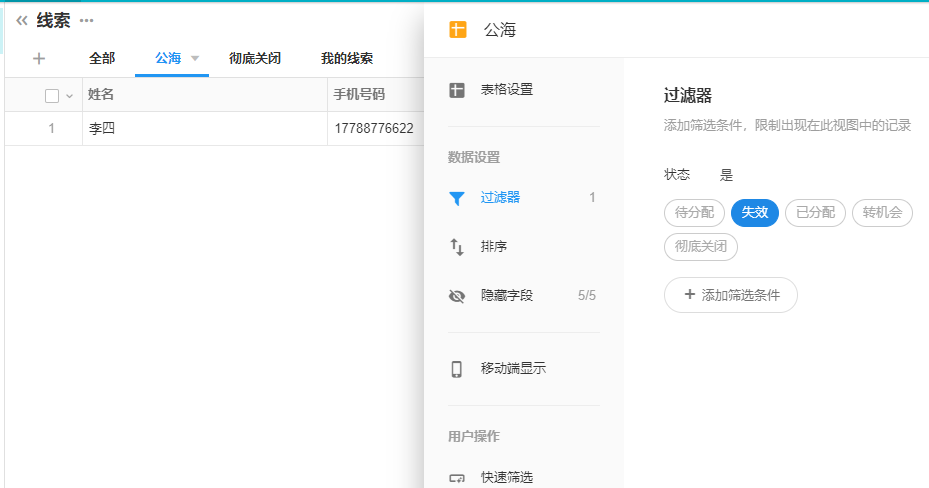Open the 是 condition operator dropdown
Screen dimensions: 929x488
(x=726, y=175)
